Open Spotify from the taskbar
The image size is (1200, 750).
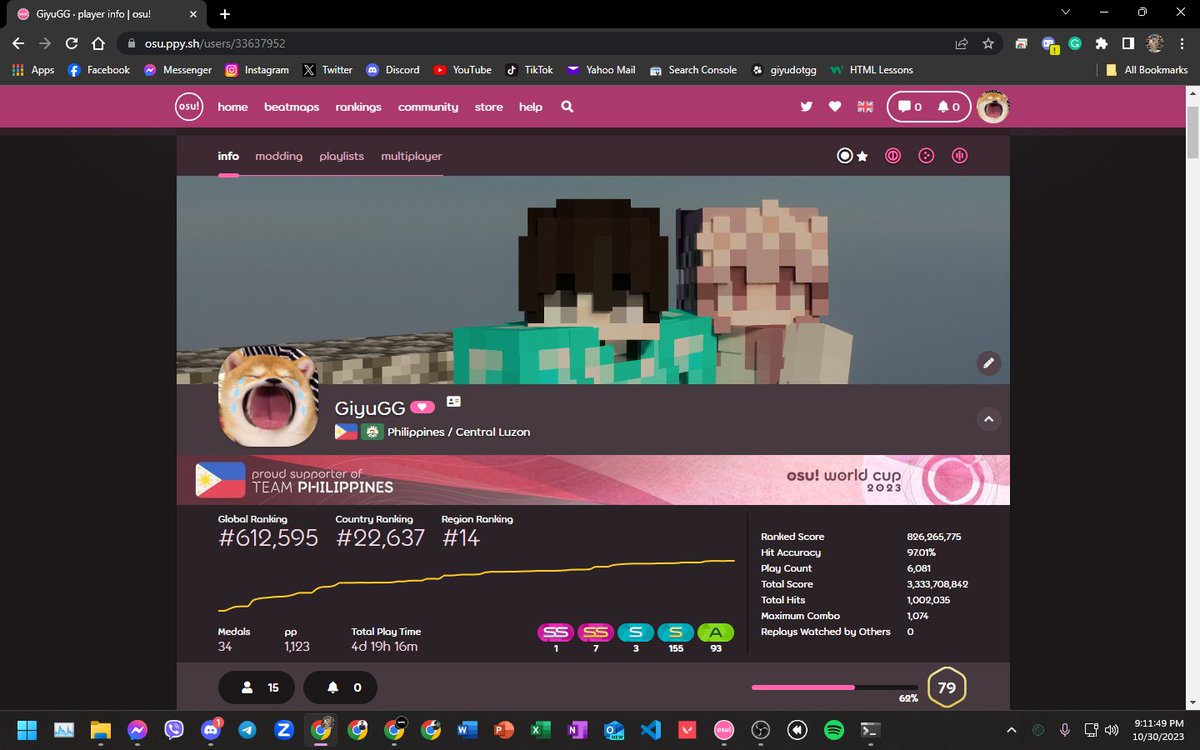point(834,730)
